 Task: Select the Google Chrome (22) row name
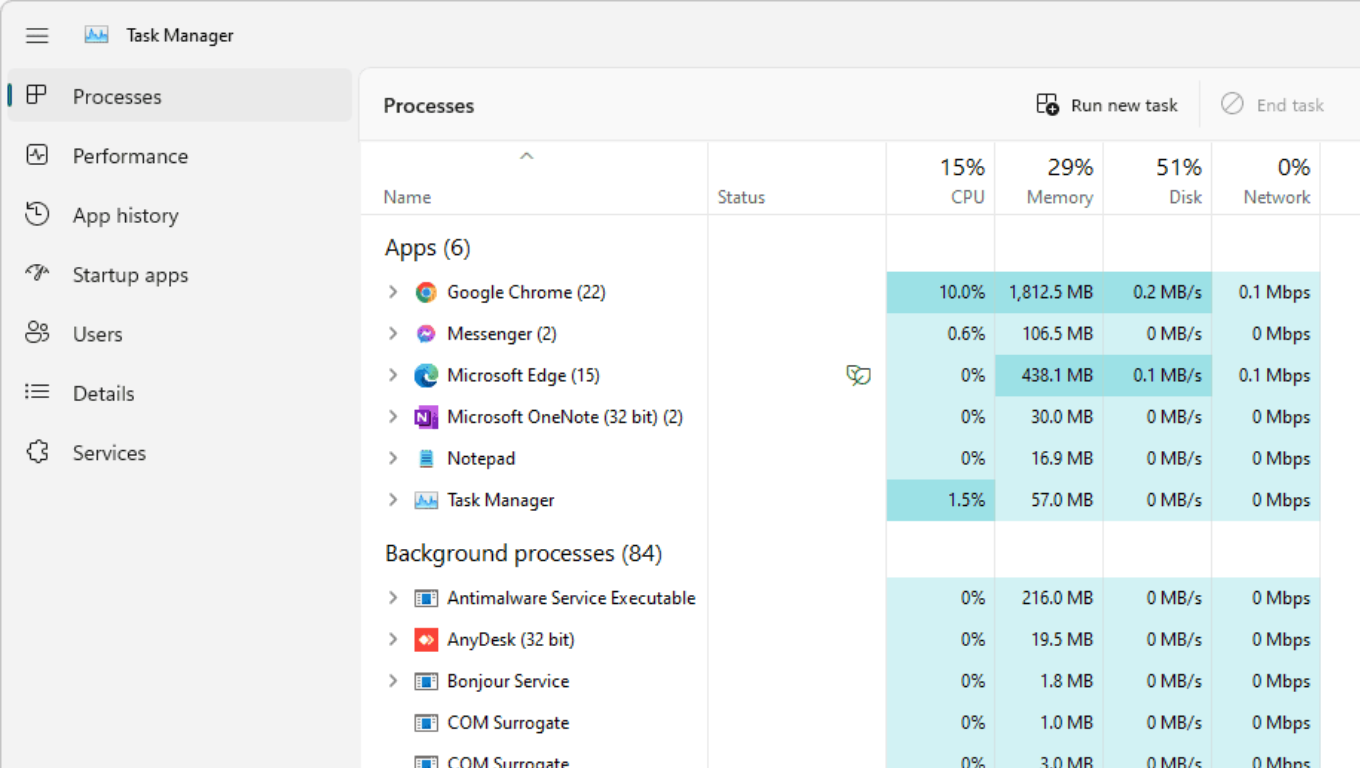(x=526, y=292)
